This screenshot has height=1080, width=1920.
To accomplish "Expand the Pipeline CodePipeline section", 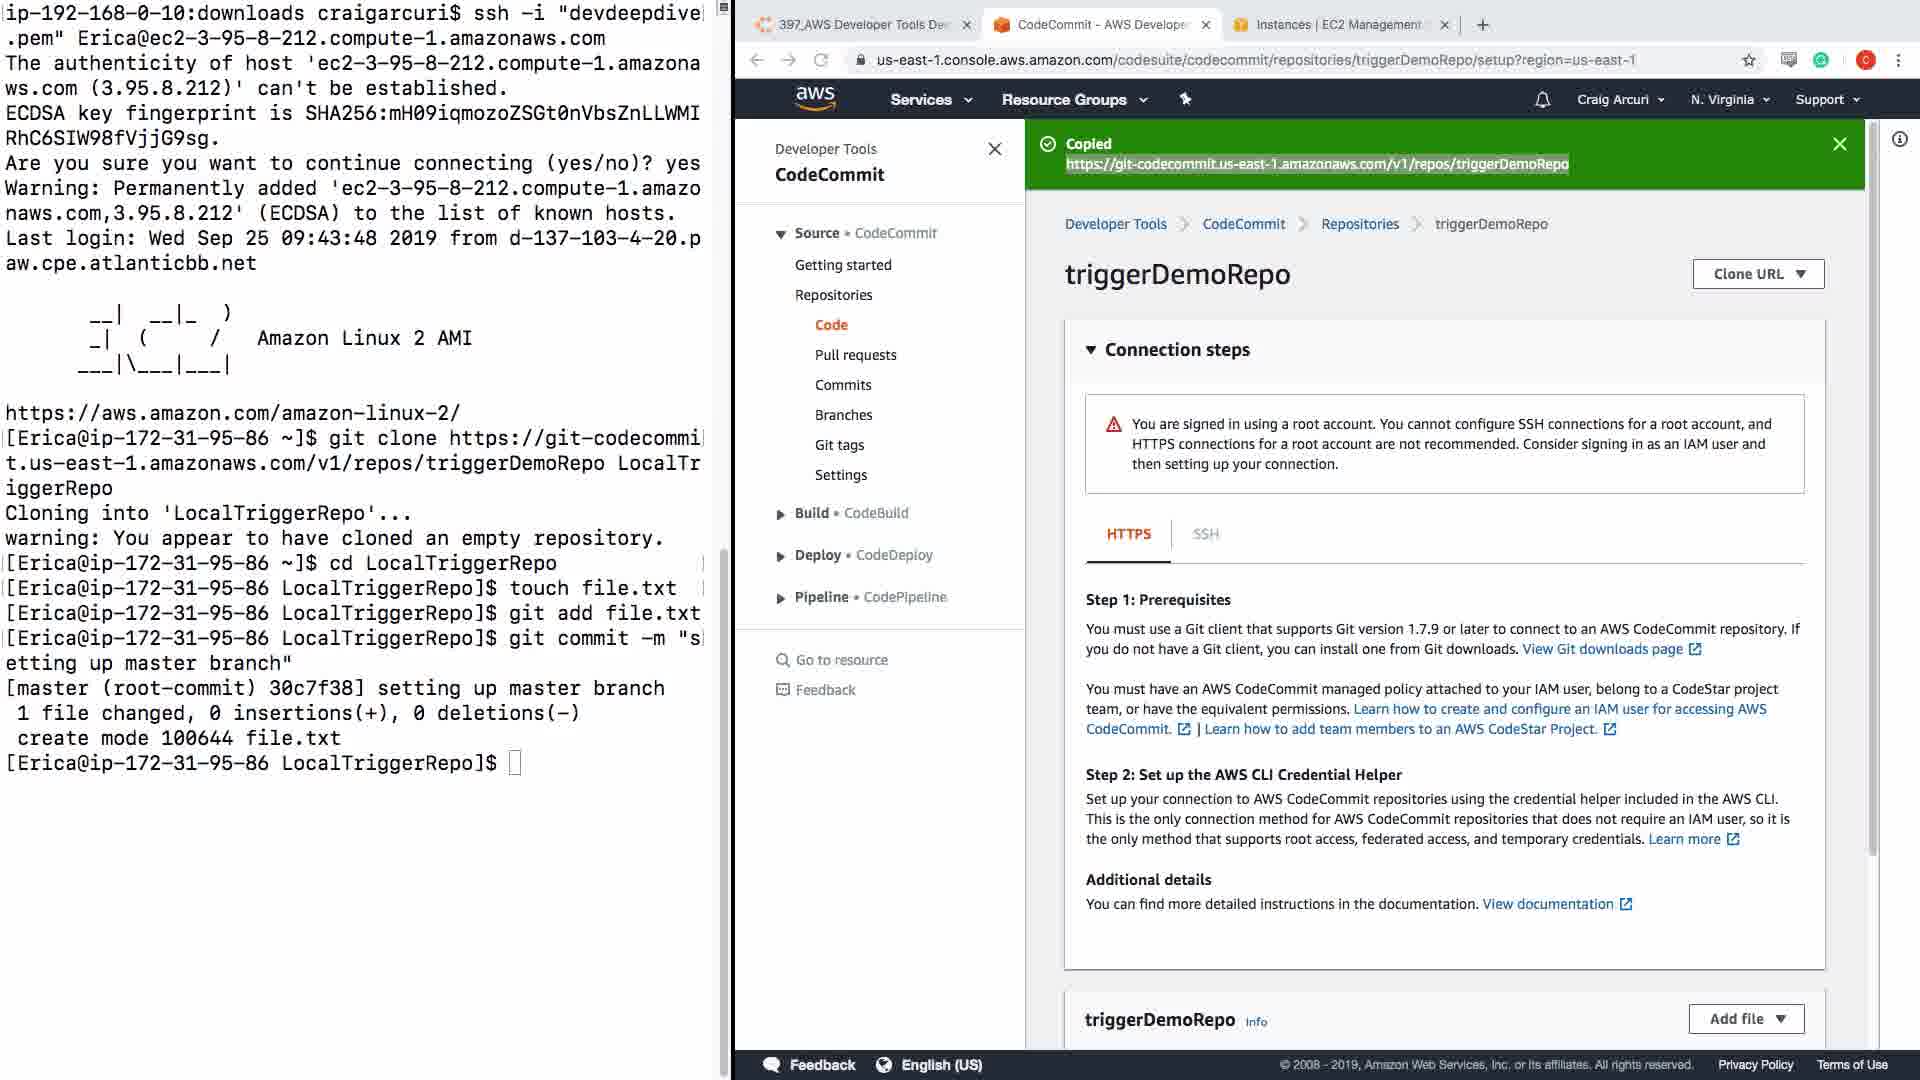I will tap(781, 598).
